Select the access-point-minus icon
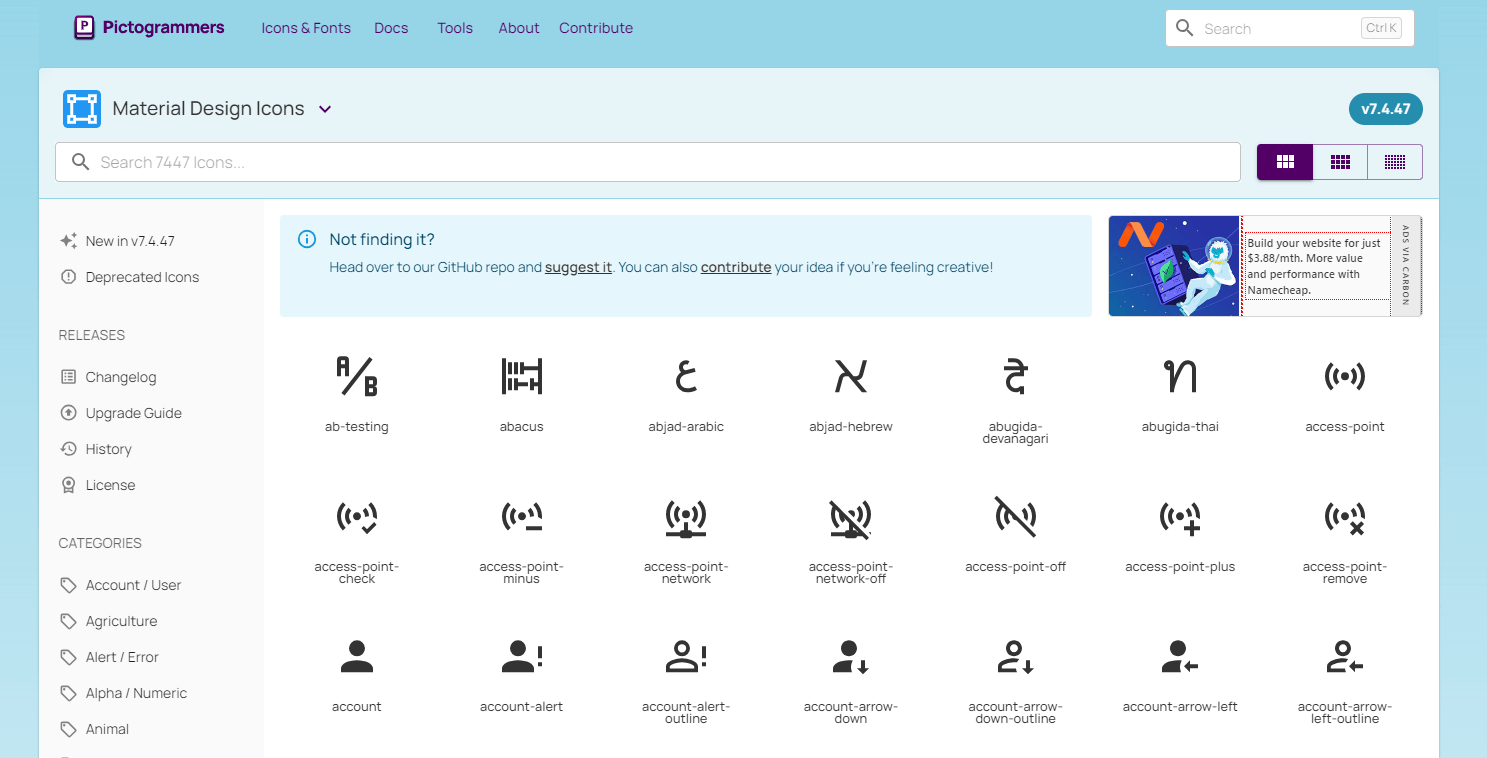This screenshot has height=758, width=1487. [x=522, y=516]
